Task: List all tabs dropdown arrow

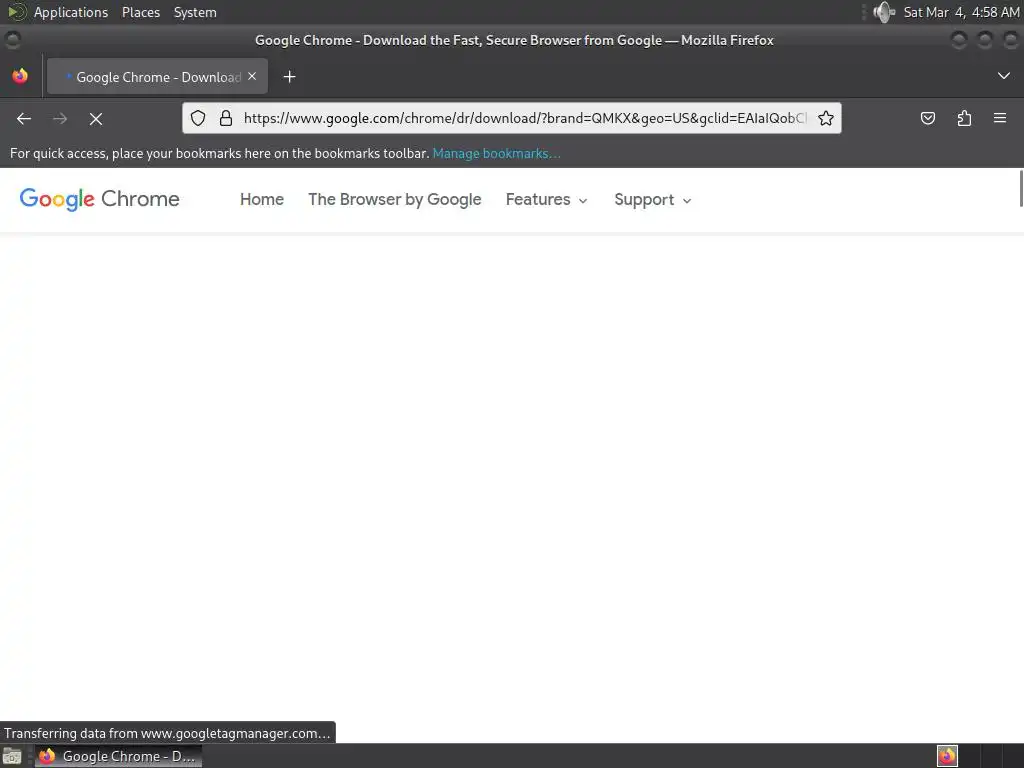Action: [x=1004, y=76]
